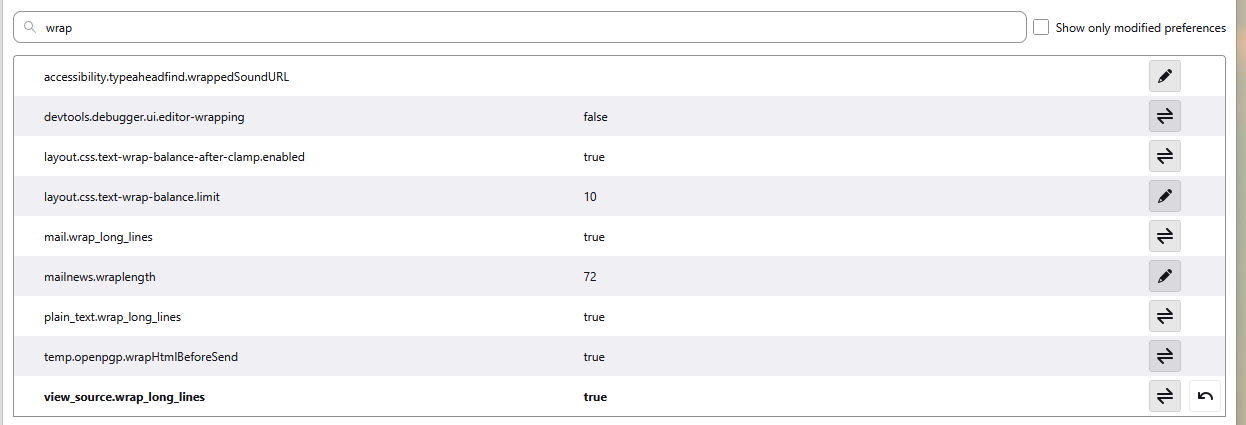Edit accessibility.typeaheadfind.wrappedSoundURL with pencil icon
This screenshot has height=425, width=1246.
[x=1164, y=76]
